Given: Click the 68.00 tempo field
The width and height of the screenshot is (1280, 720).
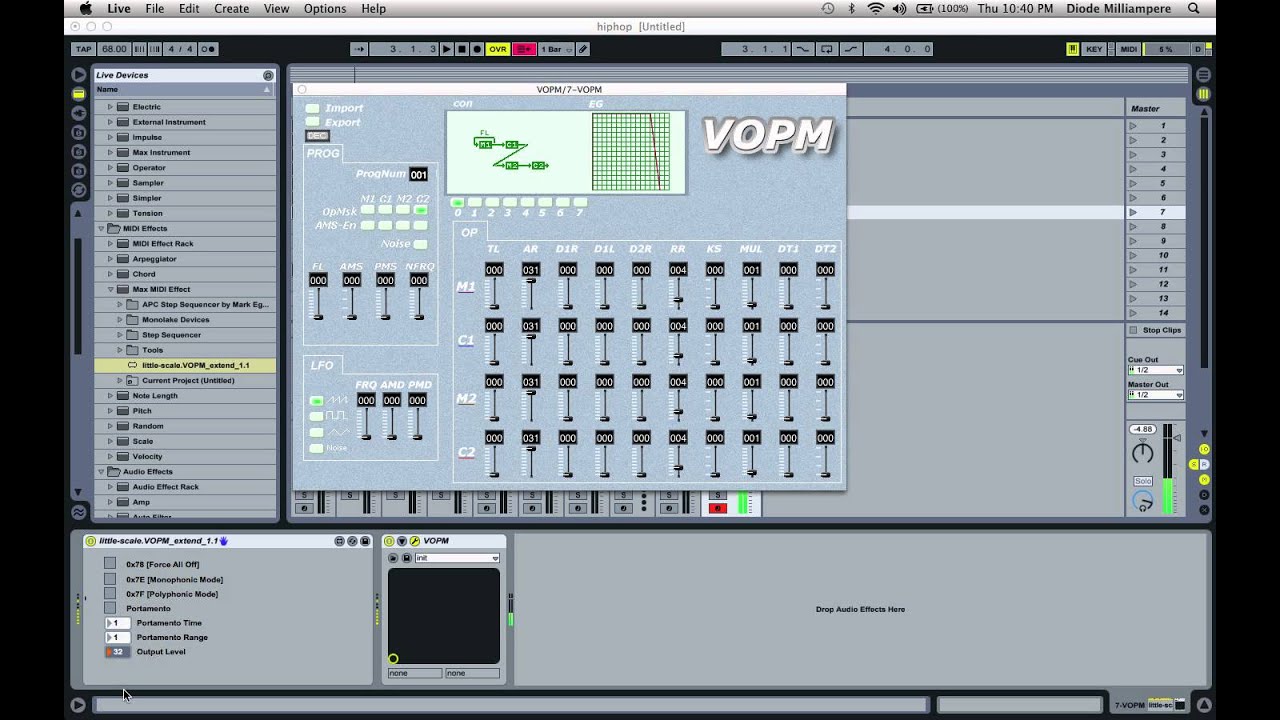Looking at the screenshot, I should [x=114, y=49].
